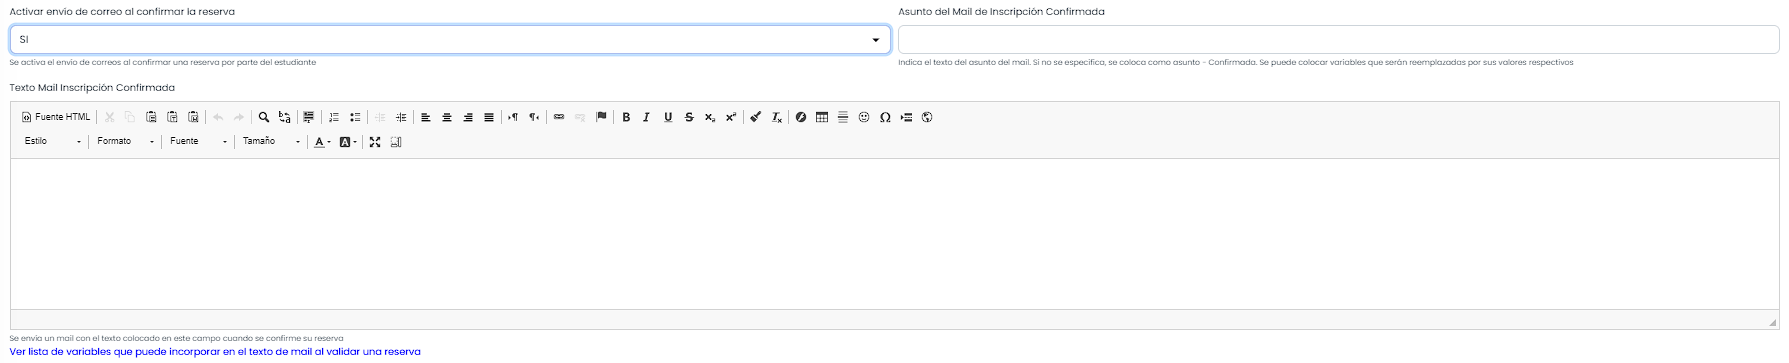Click the copy formatting brush icon

[x=756, y=117]
